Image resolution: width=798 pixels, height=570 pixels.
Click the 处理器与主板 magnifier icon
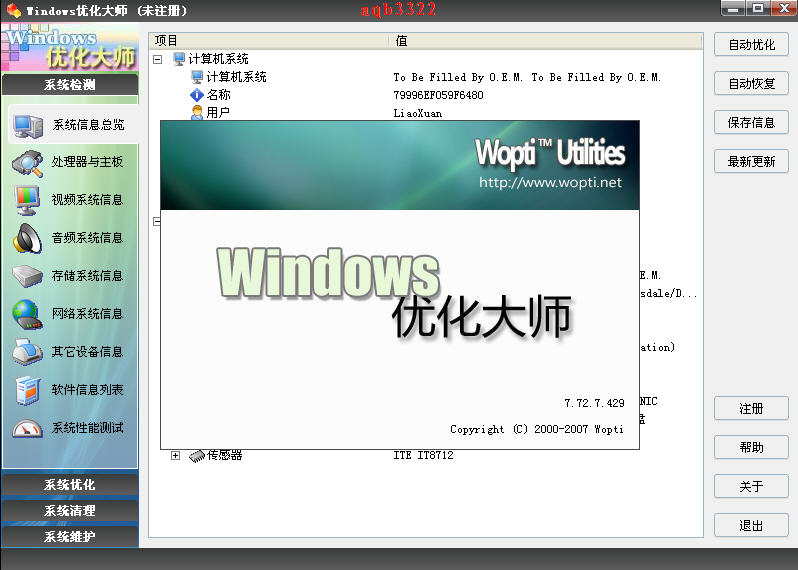point(27,163)
